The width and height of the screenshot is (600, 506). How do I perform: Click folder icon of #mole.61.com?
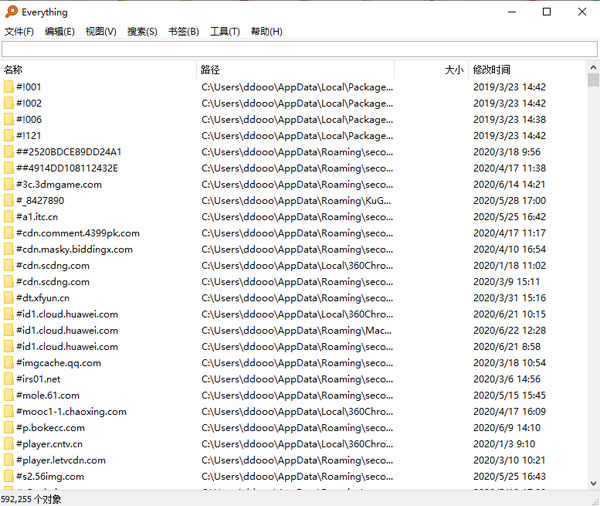tap(8, 395)
